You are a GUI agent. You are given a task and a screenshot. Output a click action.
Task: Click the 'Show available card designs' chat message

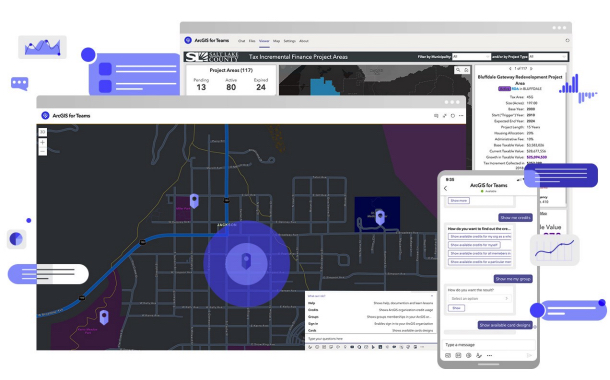[505, 325]
